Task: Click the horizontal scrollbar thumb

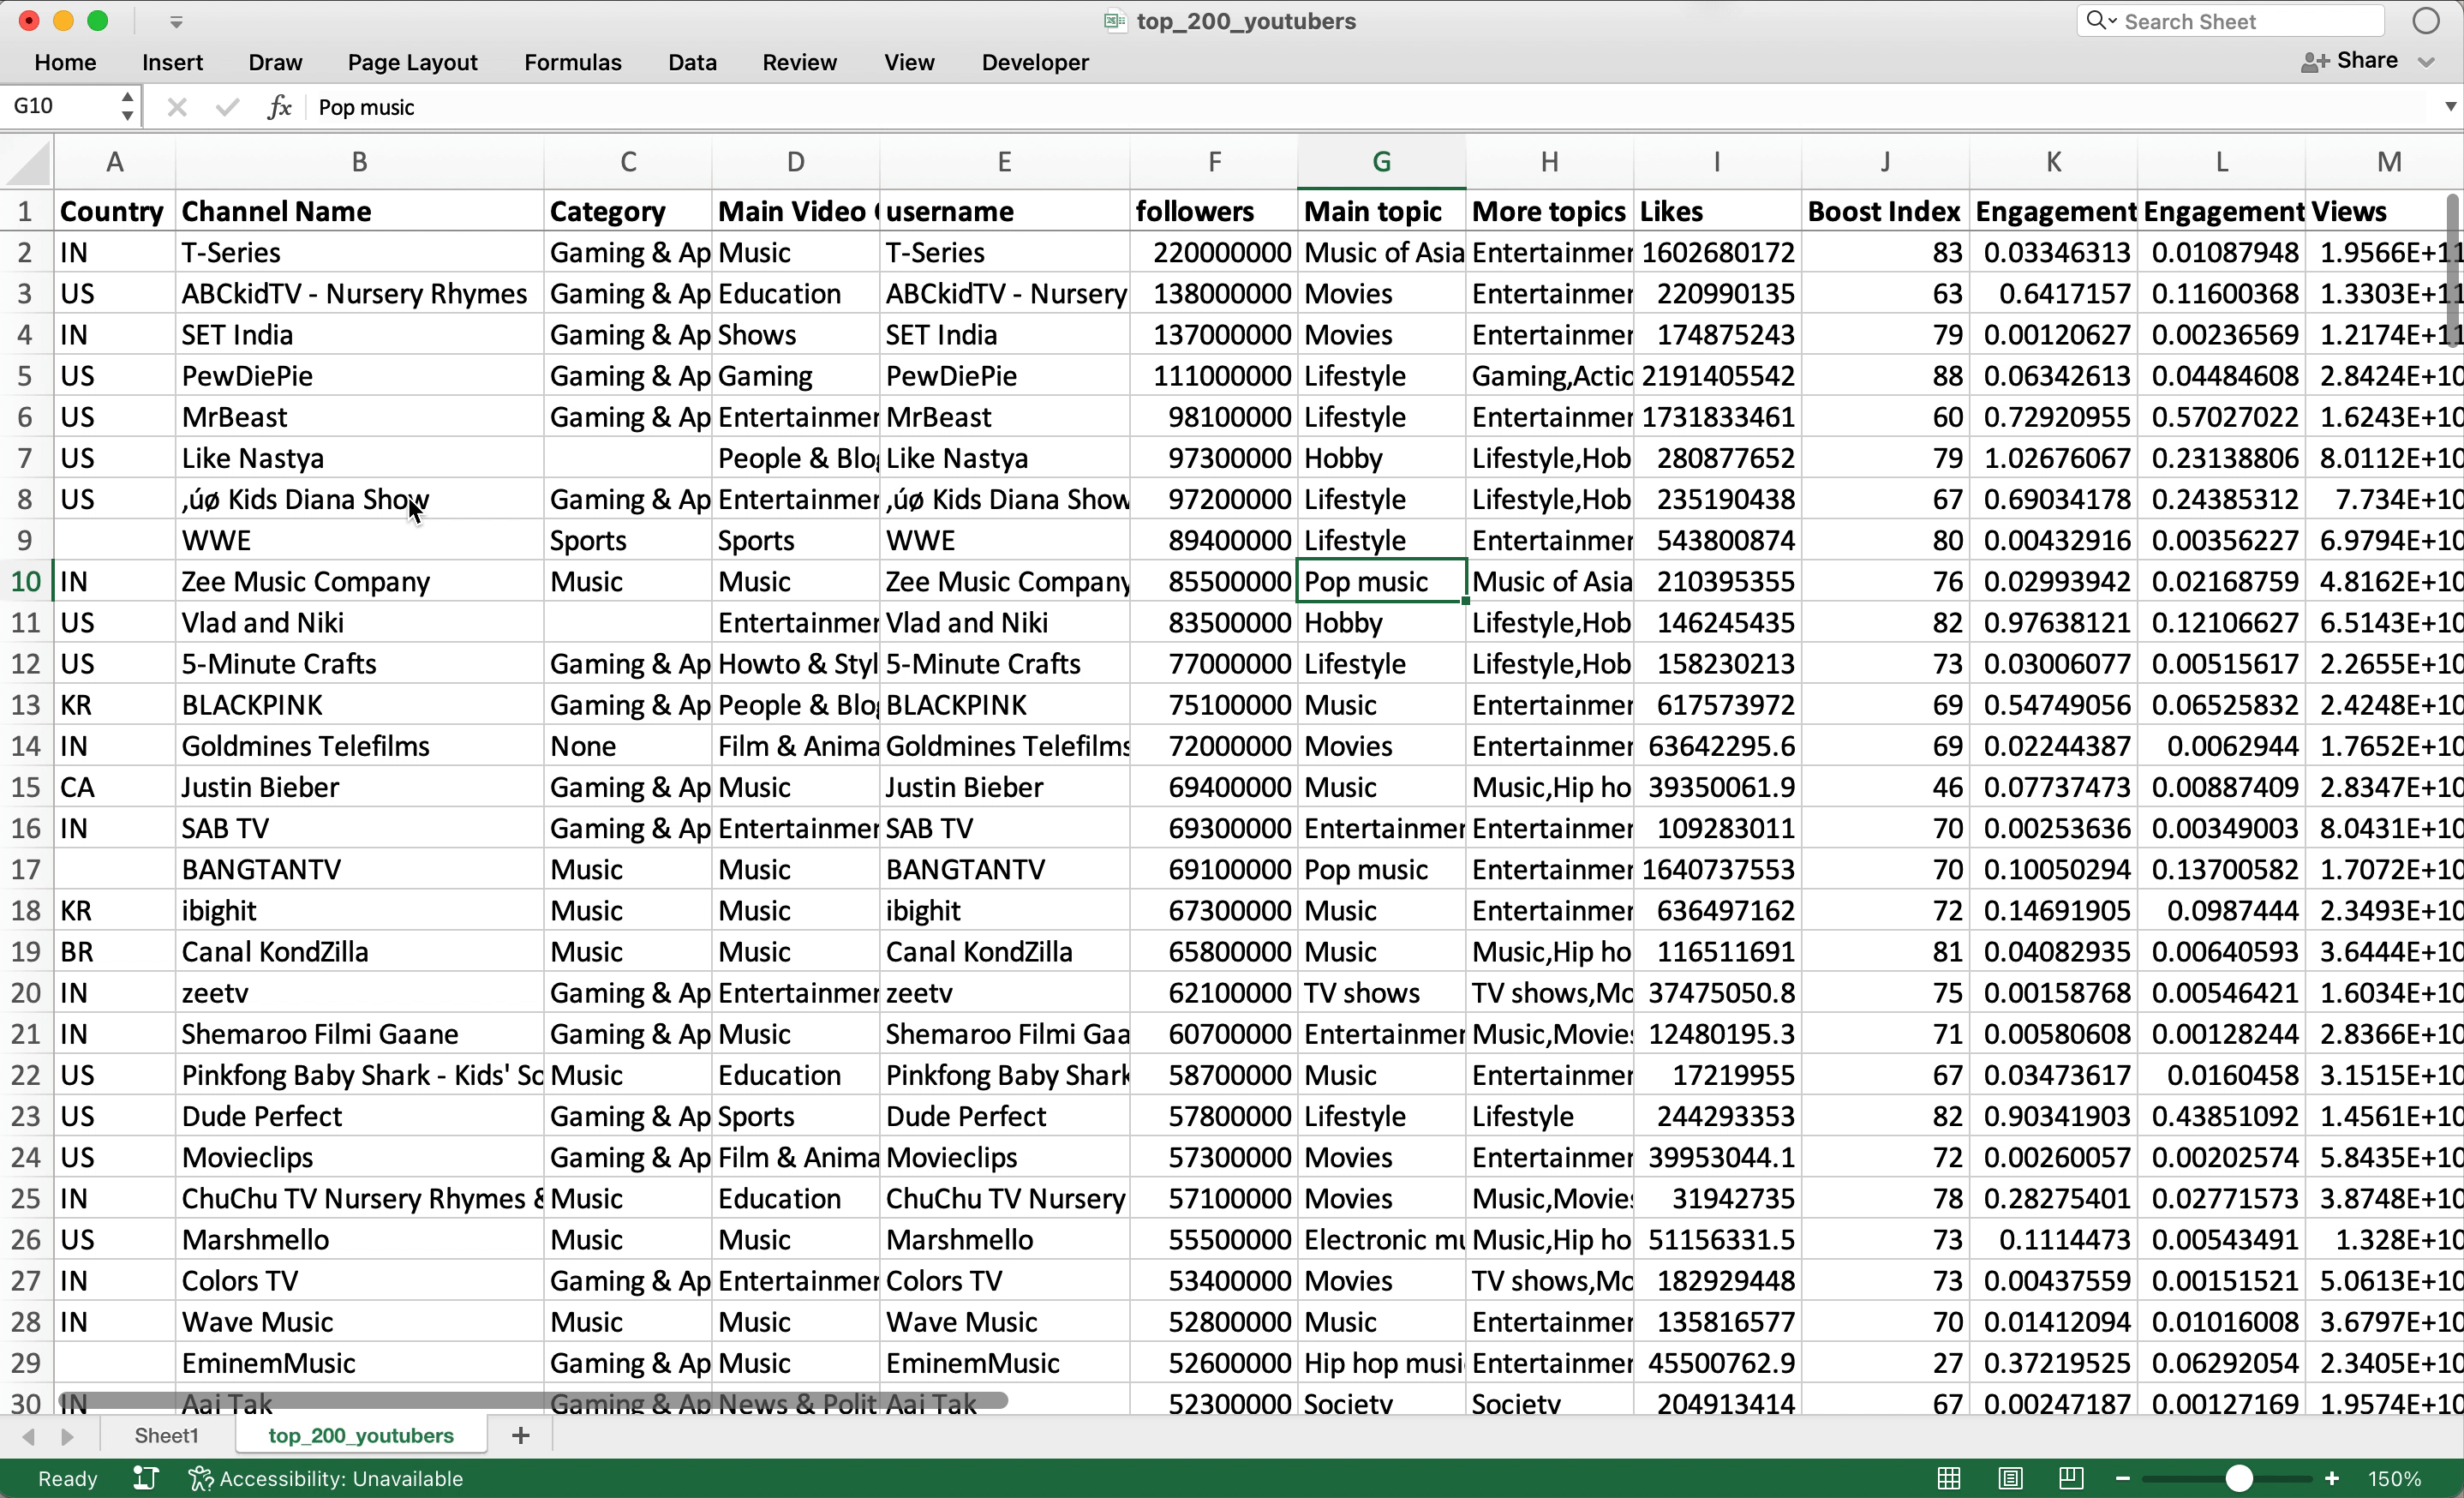Action: (x=532, y=1400)
